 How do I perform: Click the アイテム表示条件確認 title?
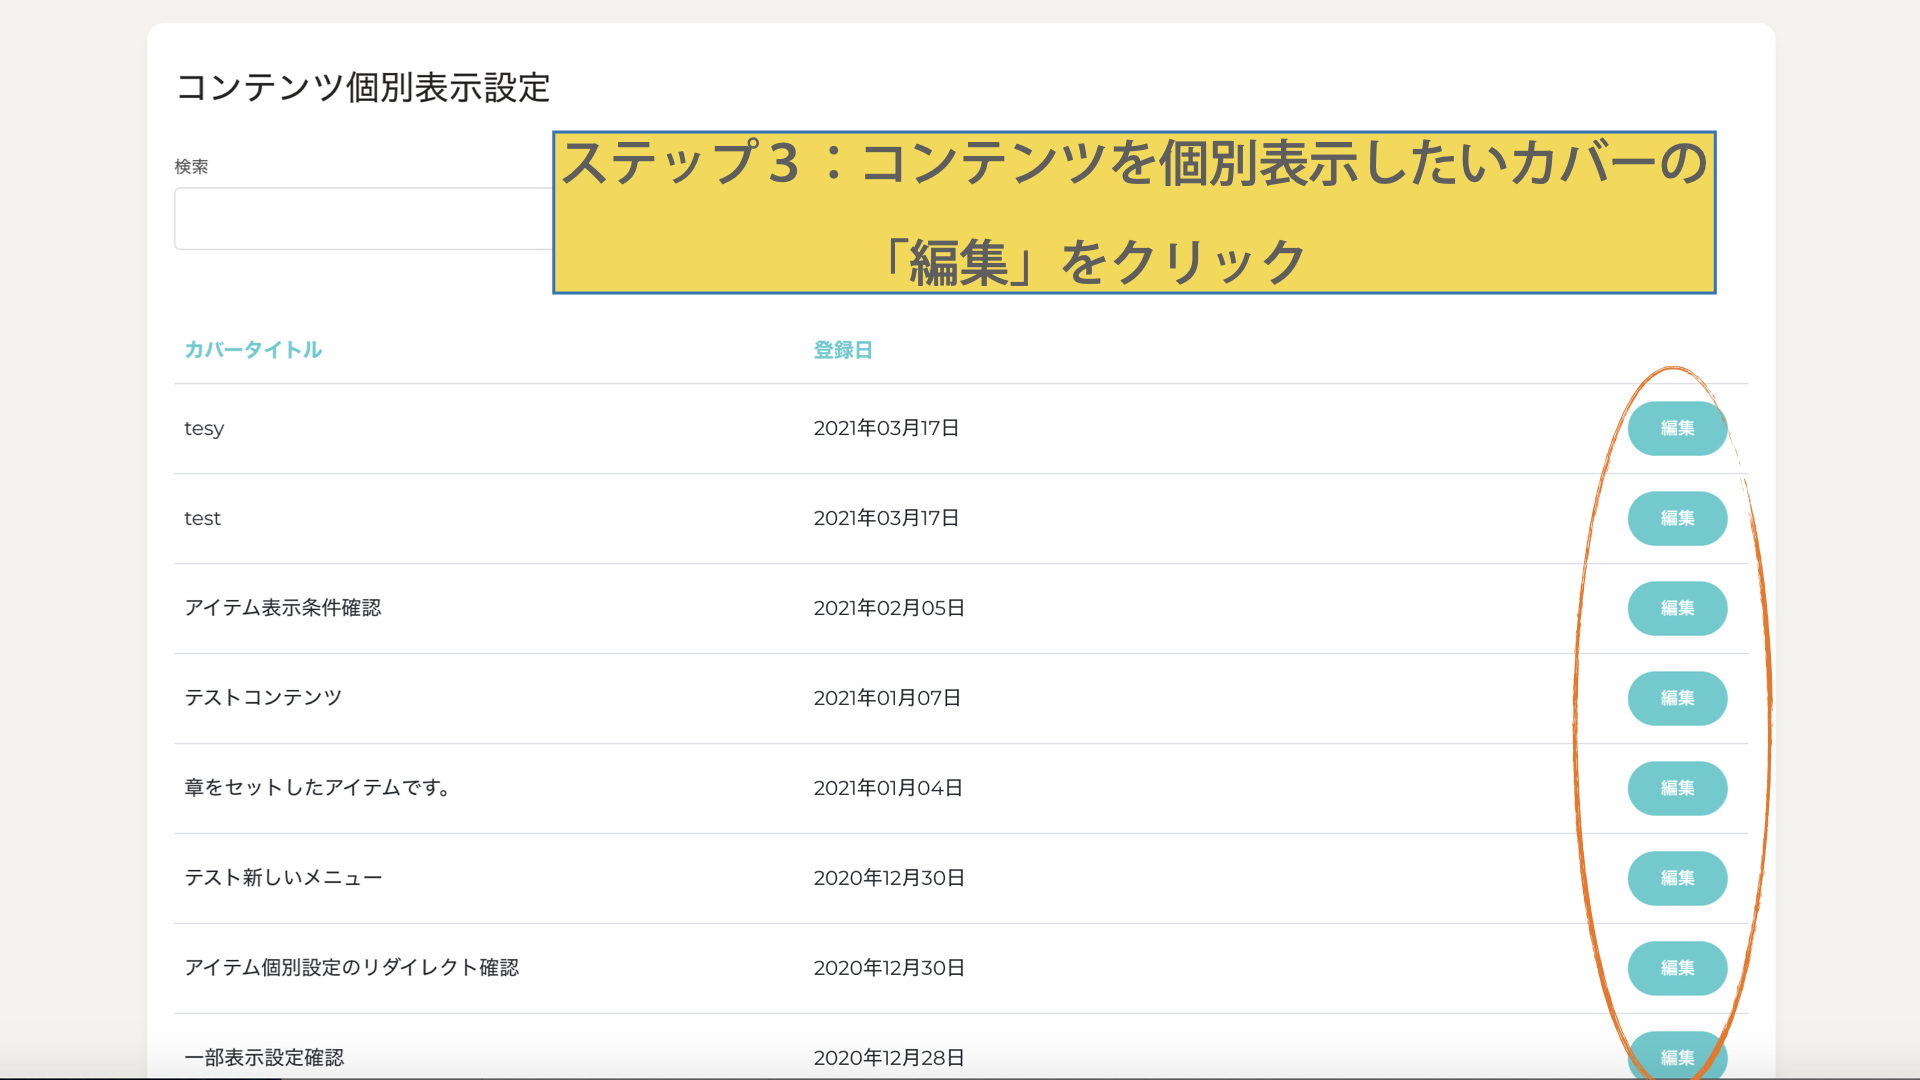pos(283,608)
